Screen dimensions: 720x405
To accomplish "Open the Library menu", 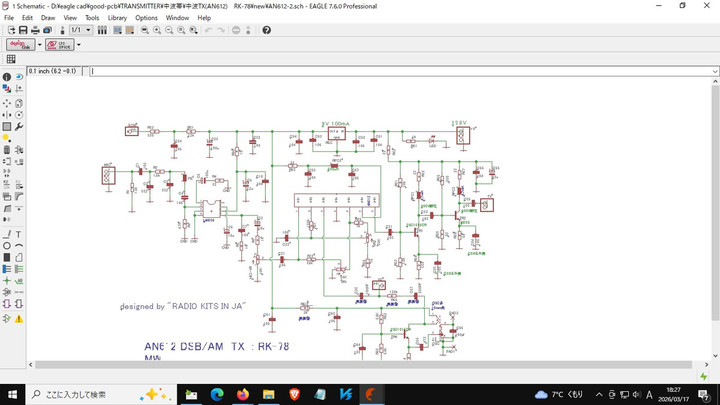I will tap(117, 18).
